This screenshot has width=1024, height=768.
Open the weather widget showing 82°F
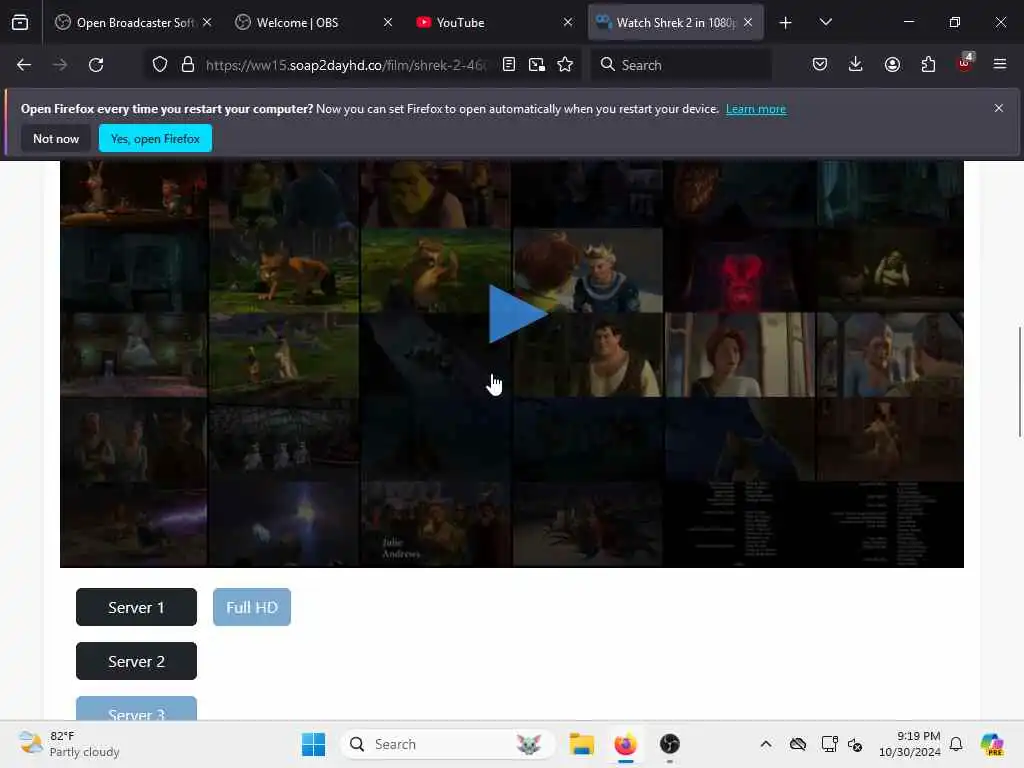click(69, 744)
